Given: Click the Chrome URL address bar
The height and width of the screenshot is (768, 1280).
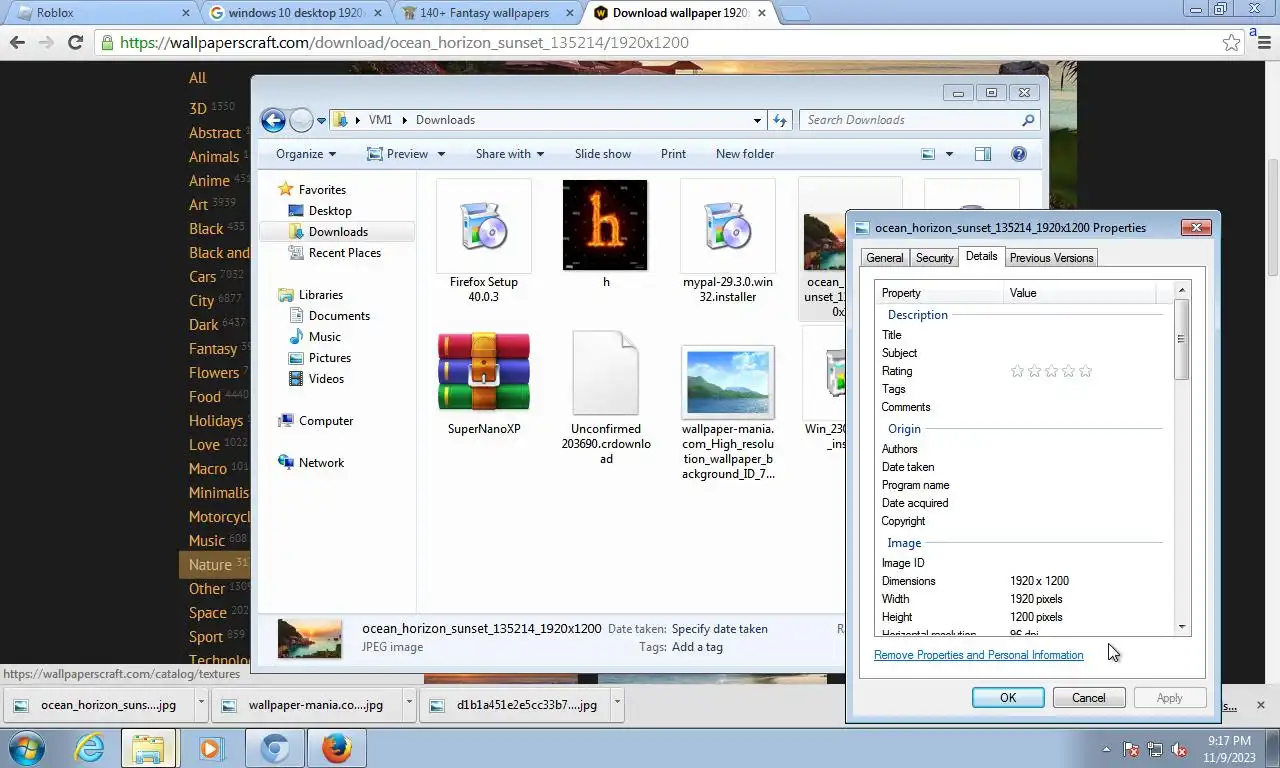Looking at the screenshot, I should (660, 43).
